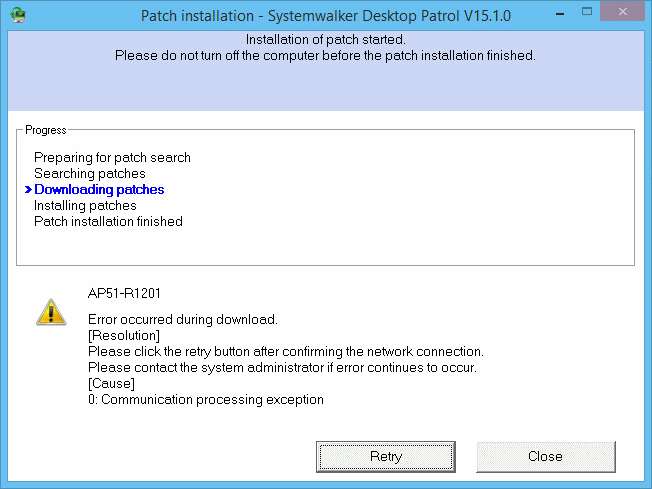
Task: Click the Installing patches step
Action: [x=85, y=205]
